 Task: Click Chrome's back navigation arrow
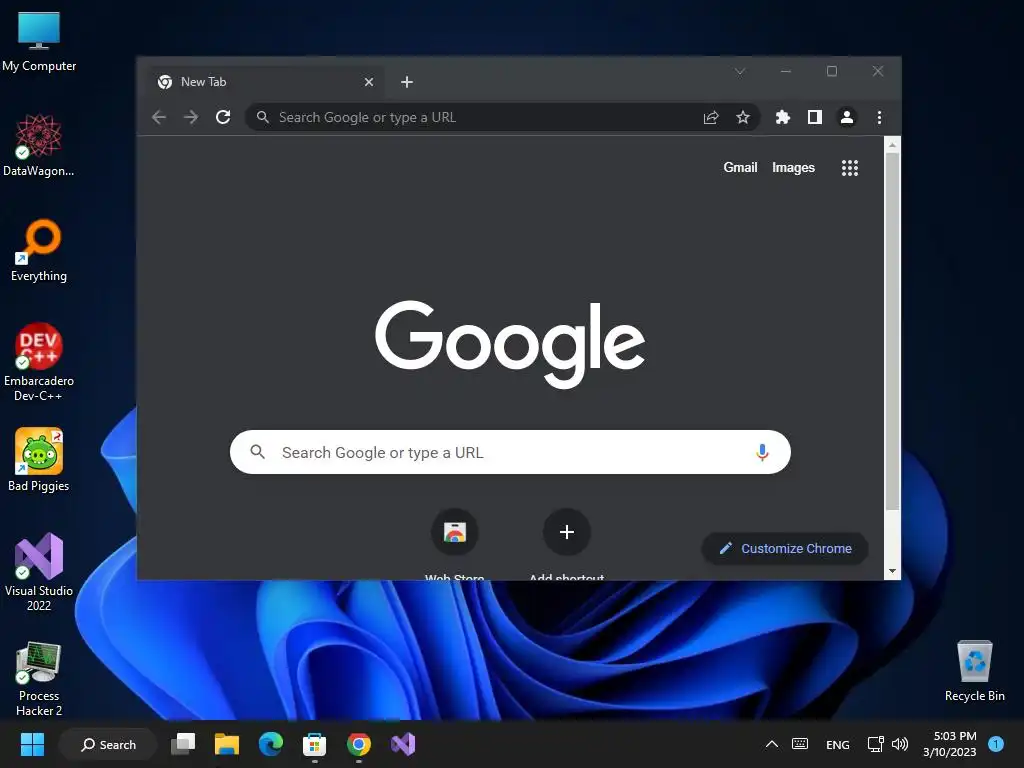159,118
